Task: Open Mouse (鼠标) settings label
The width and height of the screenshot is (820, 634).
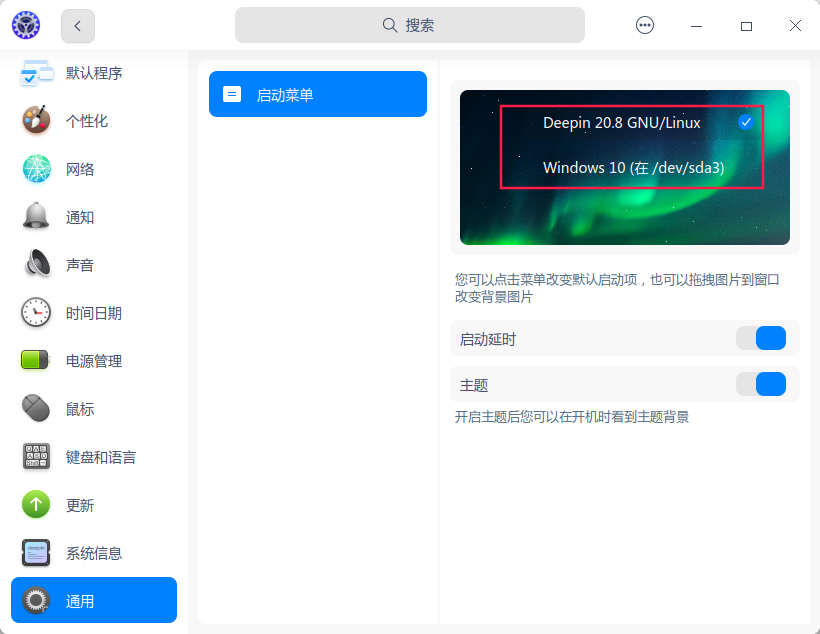Action: 80,409
